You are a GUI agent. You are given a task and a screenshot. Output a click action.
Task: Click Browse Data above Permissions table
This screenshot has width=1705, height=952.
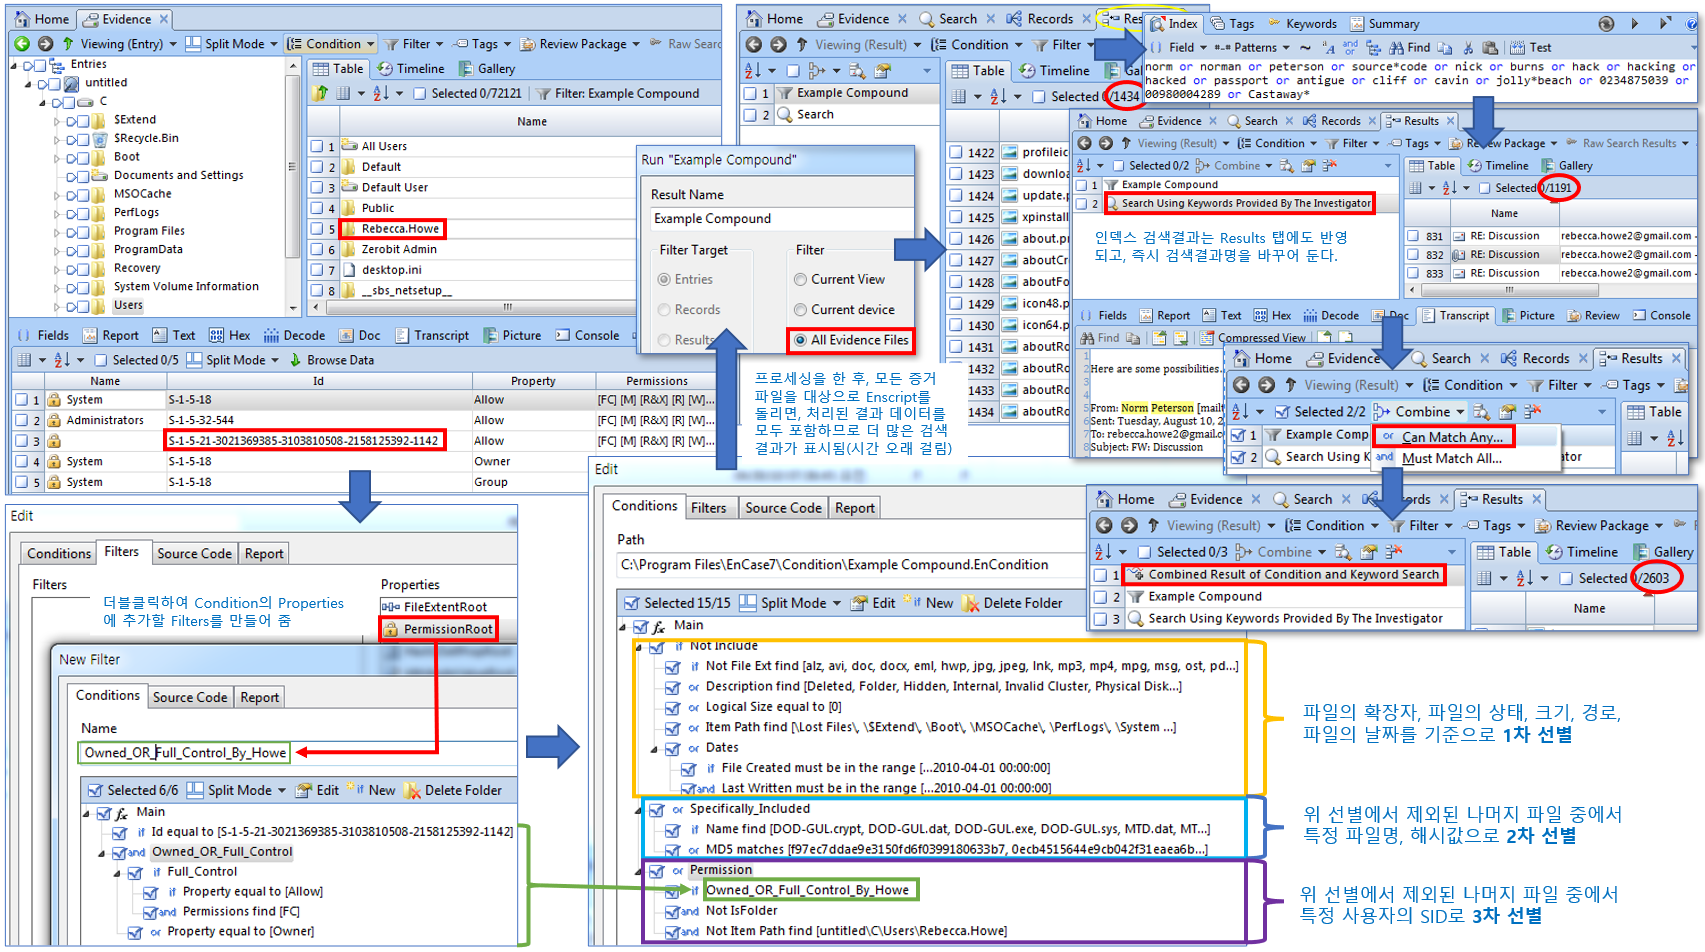coord(332,360)
